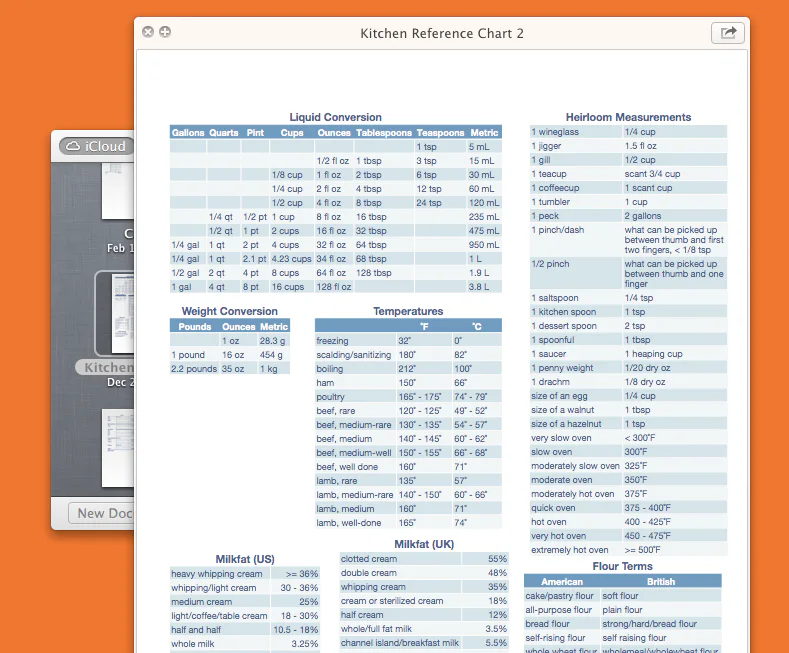The height and width of the screenshot is (653, 789).
Task: Close the Kitchen Reference Chart 2 preview
Action: (x=148, y=32)
